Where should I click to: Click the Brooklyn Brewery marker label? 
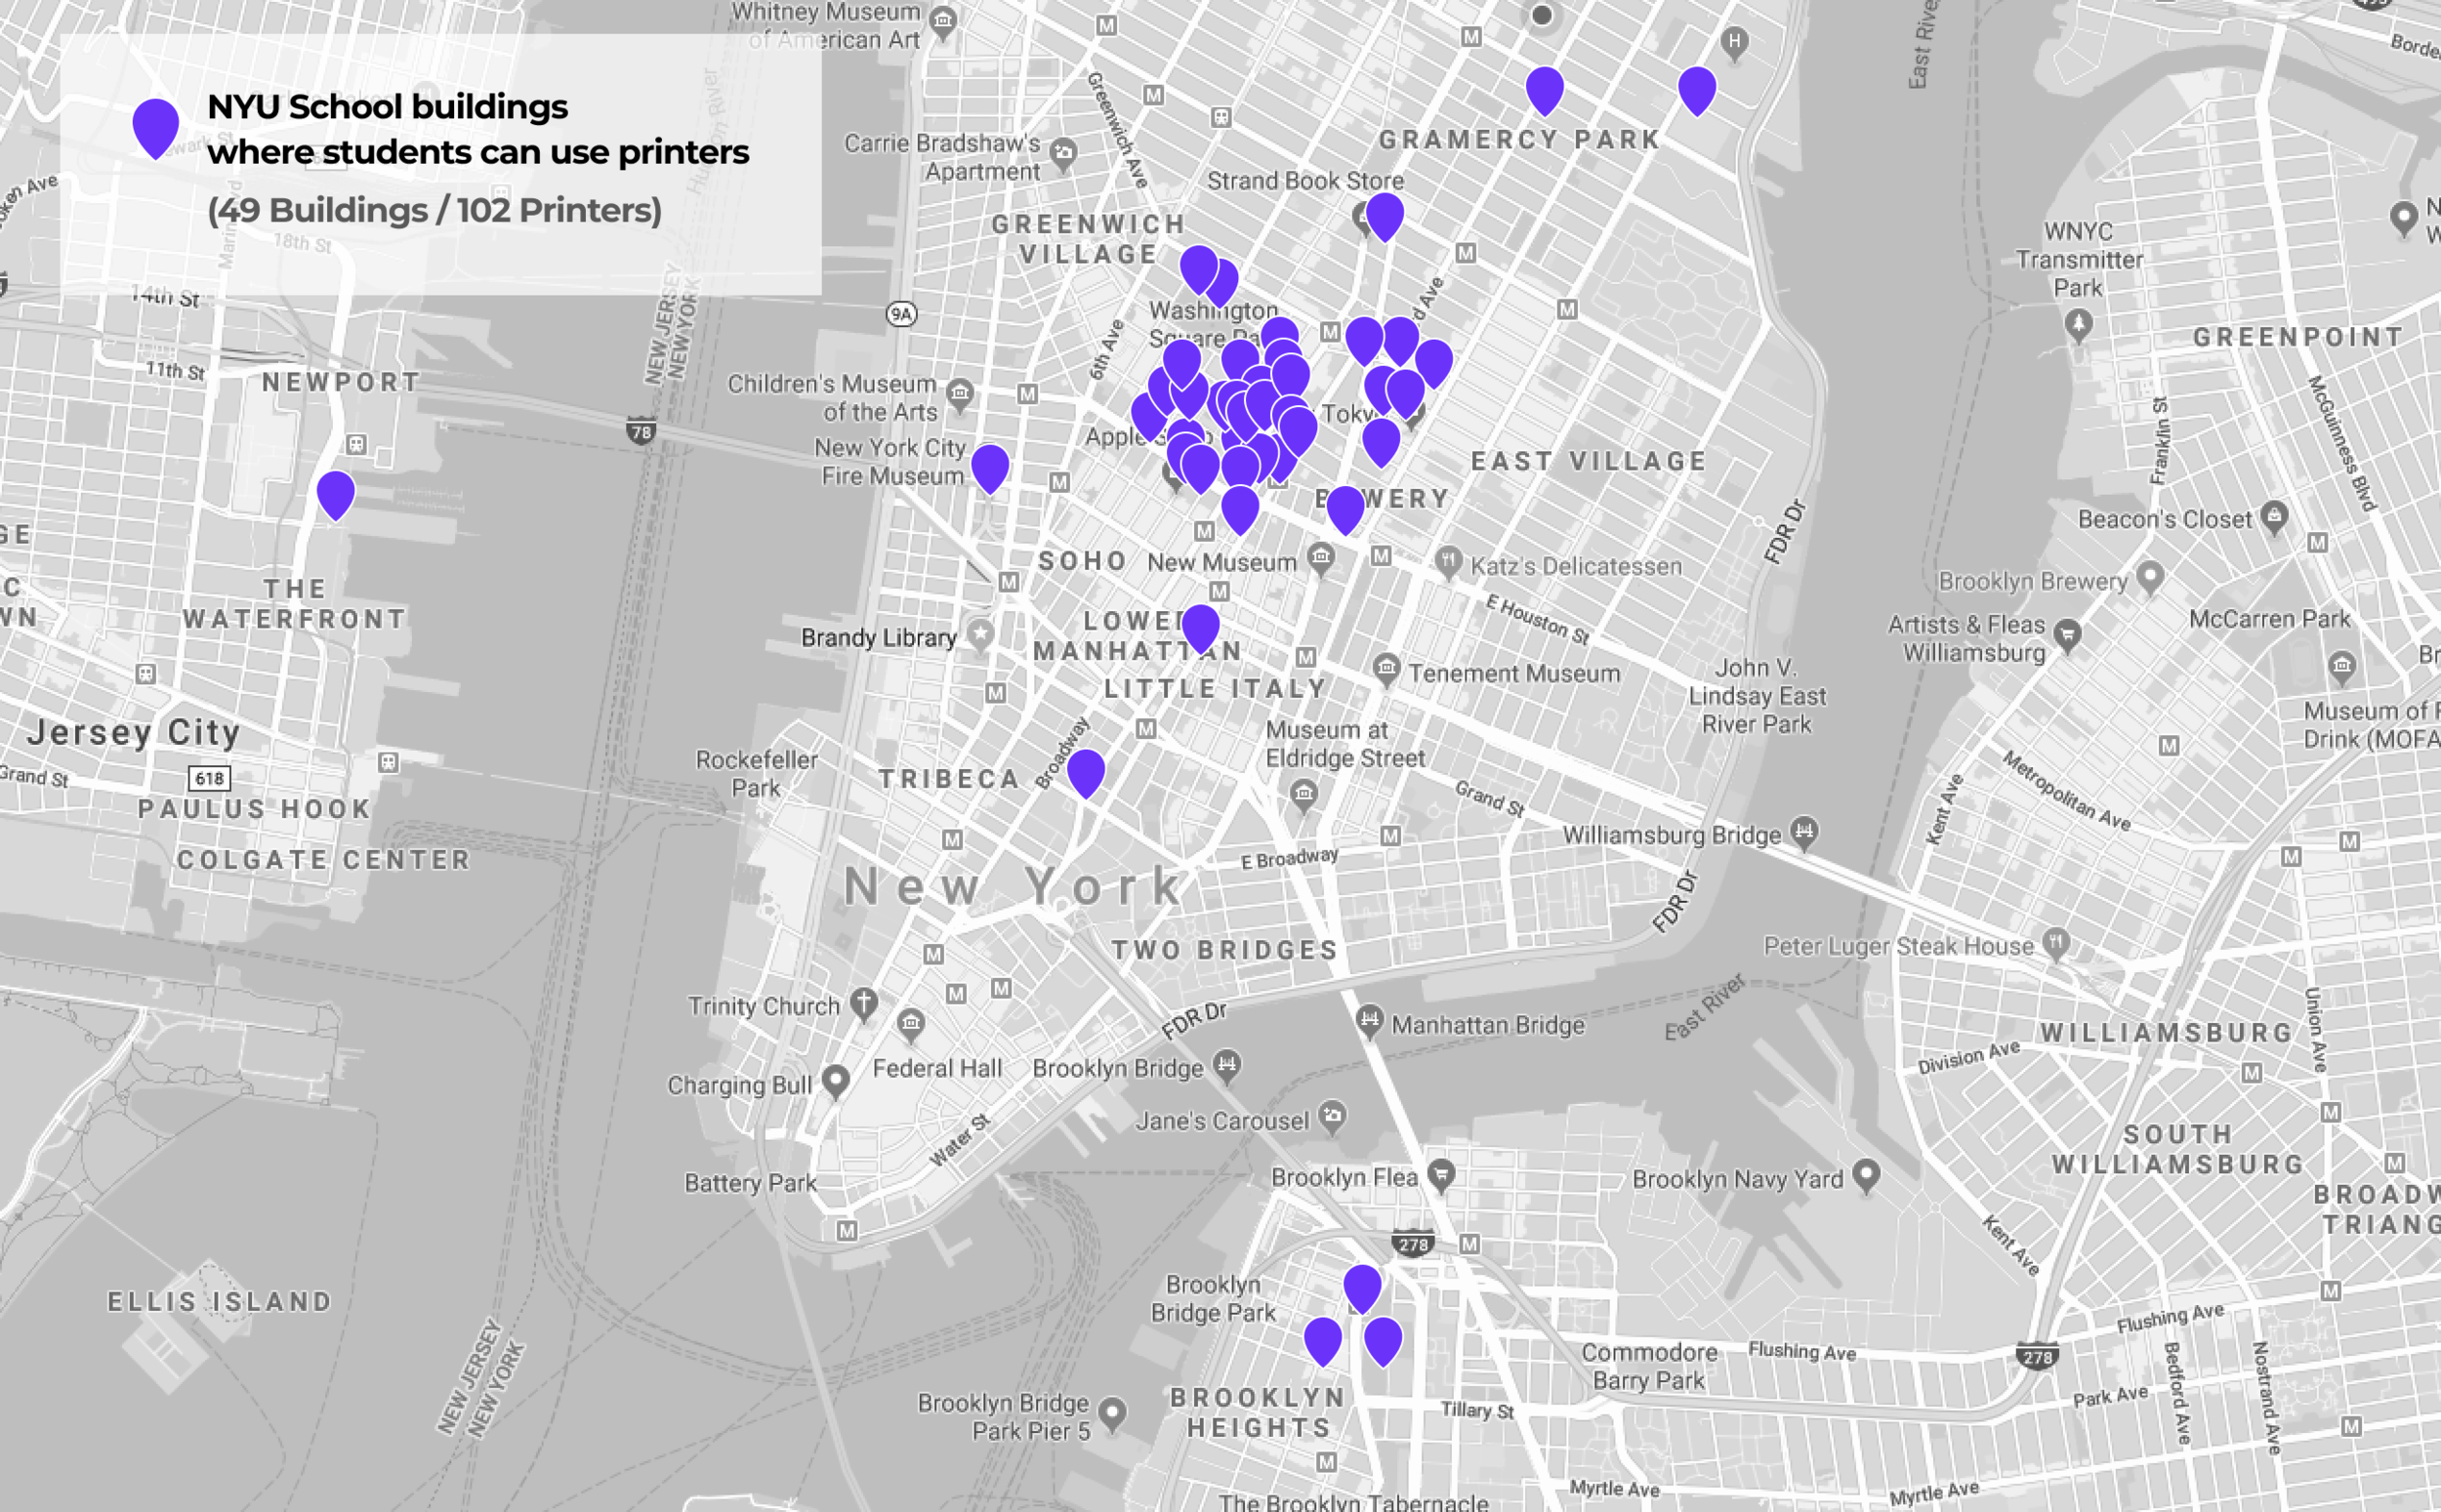coord(2032,581)
